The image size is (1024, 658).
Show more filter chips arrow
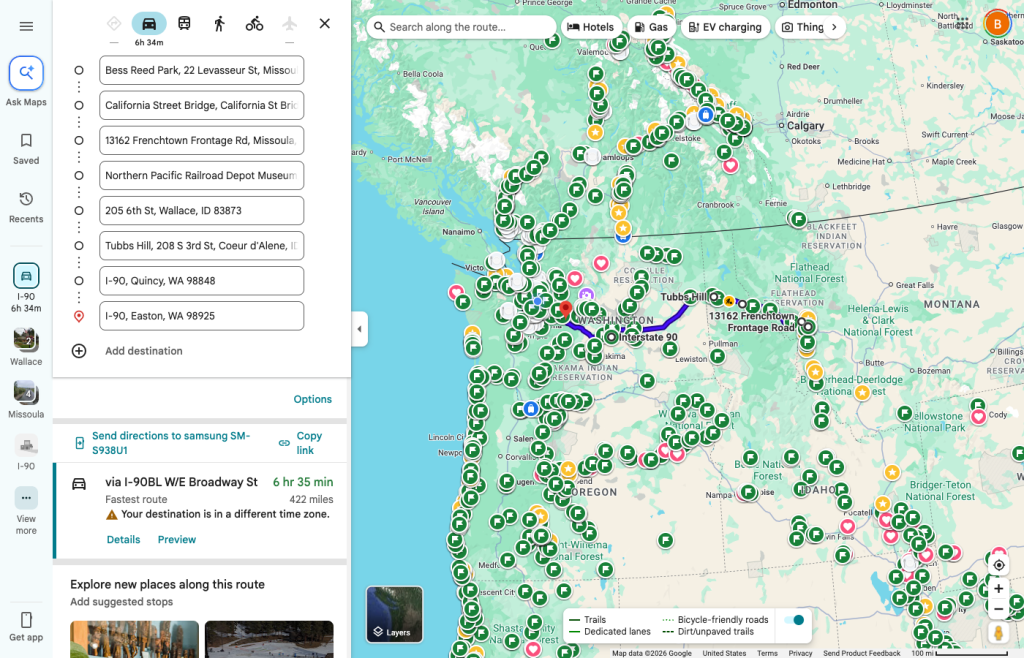tap(834, 27)
